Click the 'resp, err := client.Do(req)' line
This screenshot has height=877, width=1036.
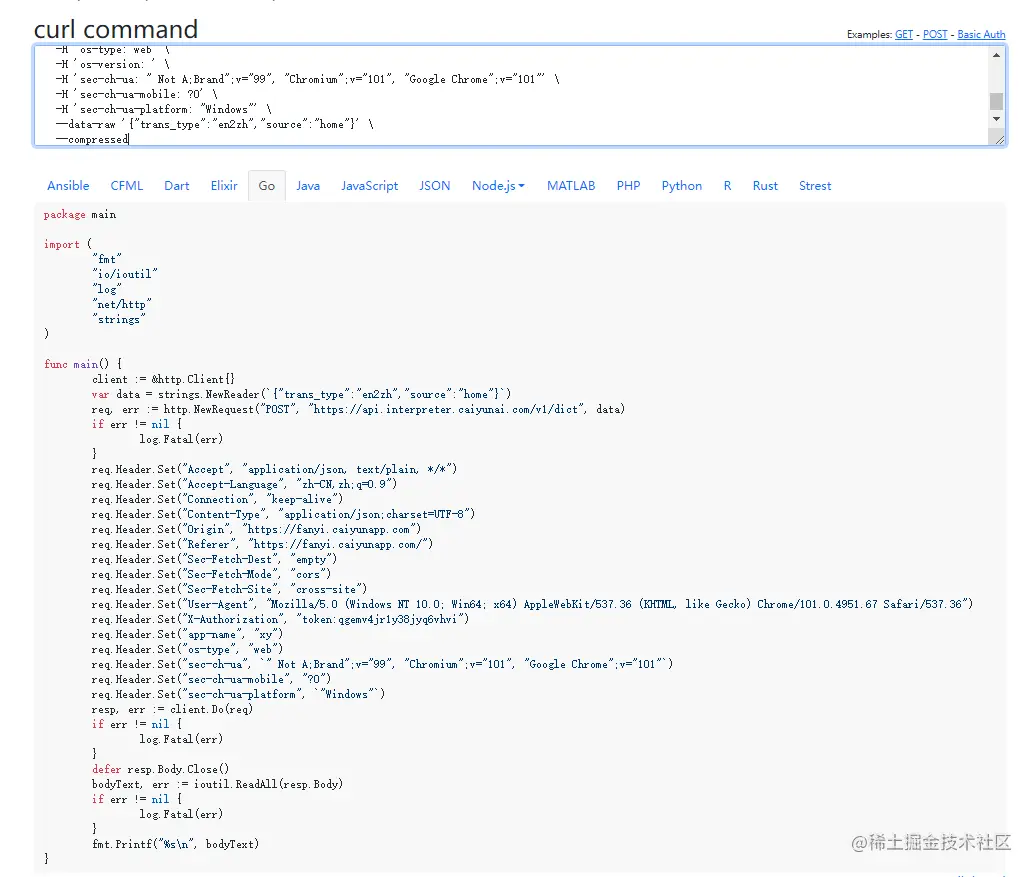(x=172, y=709)
